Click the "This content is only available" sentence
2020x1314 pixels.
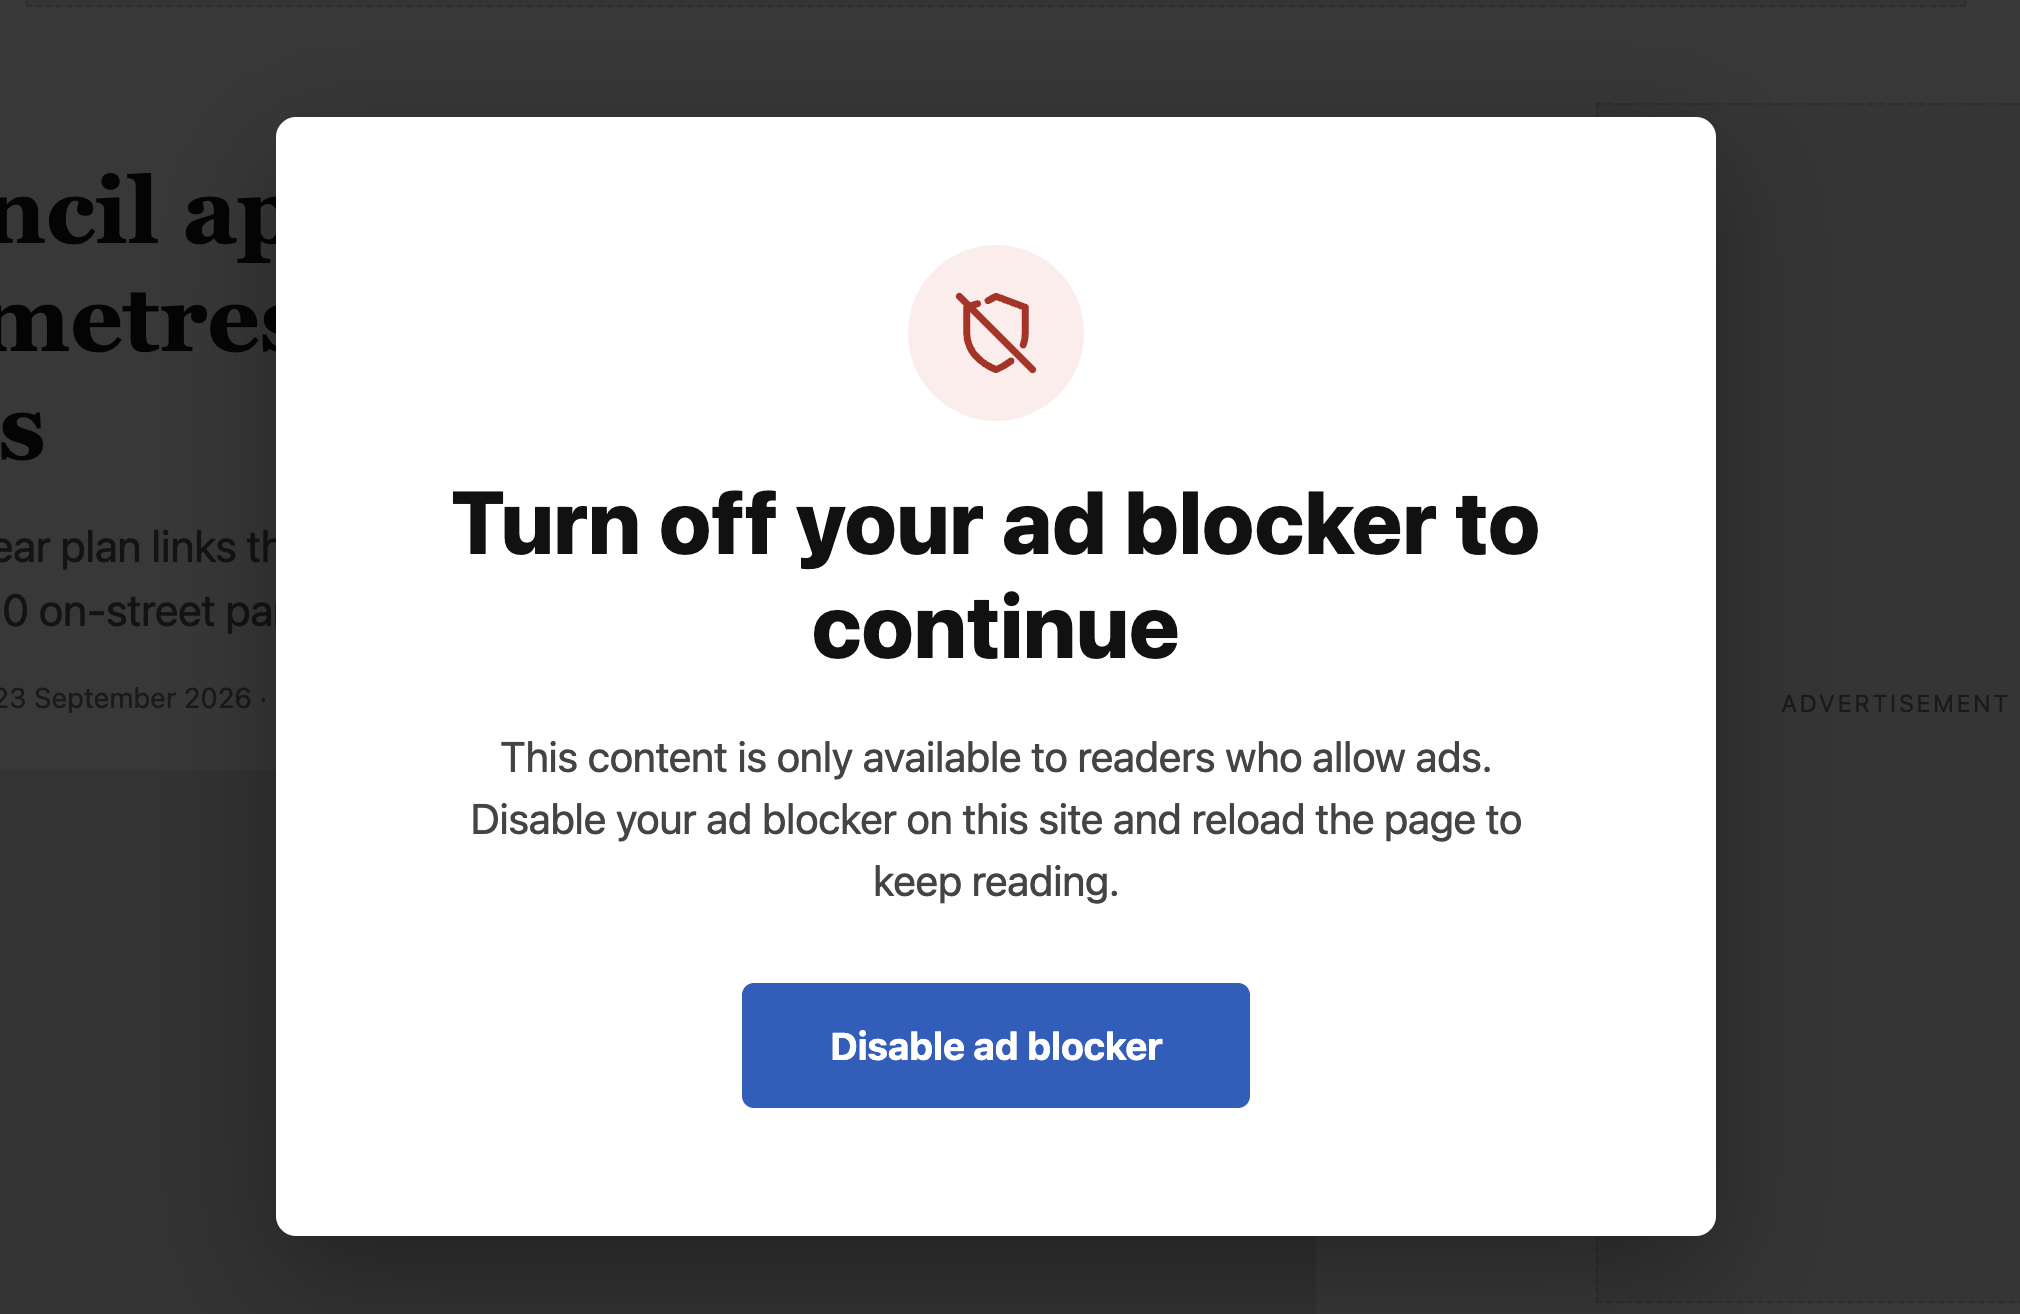click(x=996, y=758)
